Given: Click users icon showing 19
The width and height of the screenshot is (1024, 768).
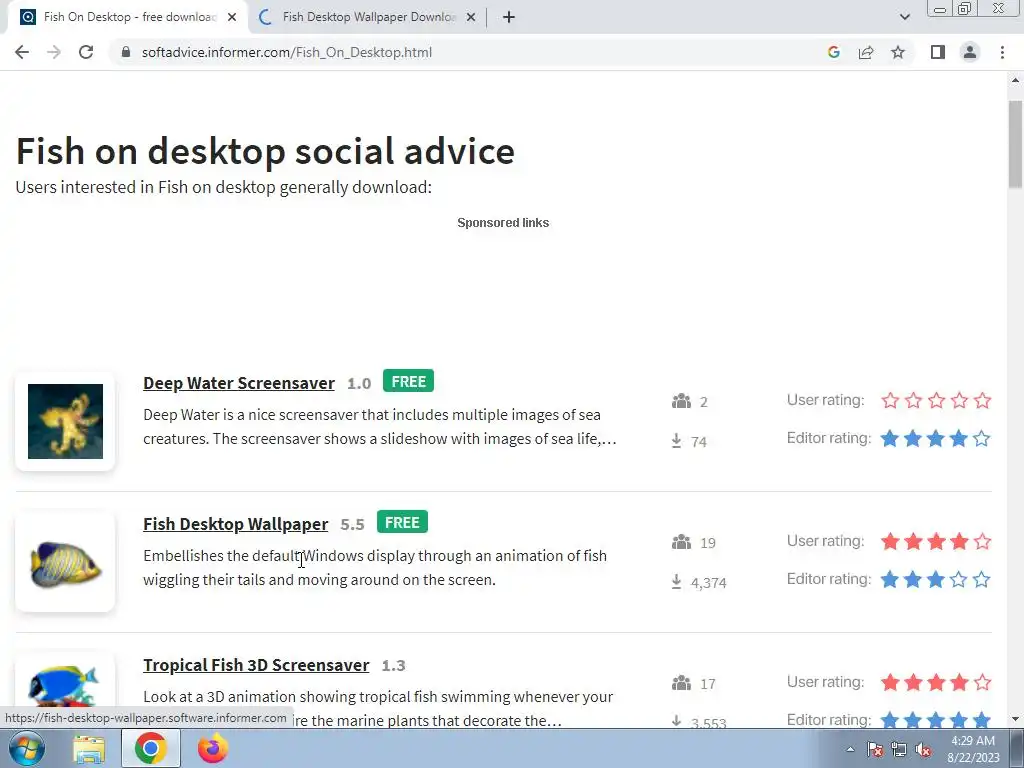Looking at the screenshot, I should click(681, 542).
